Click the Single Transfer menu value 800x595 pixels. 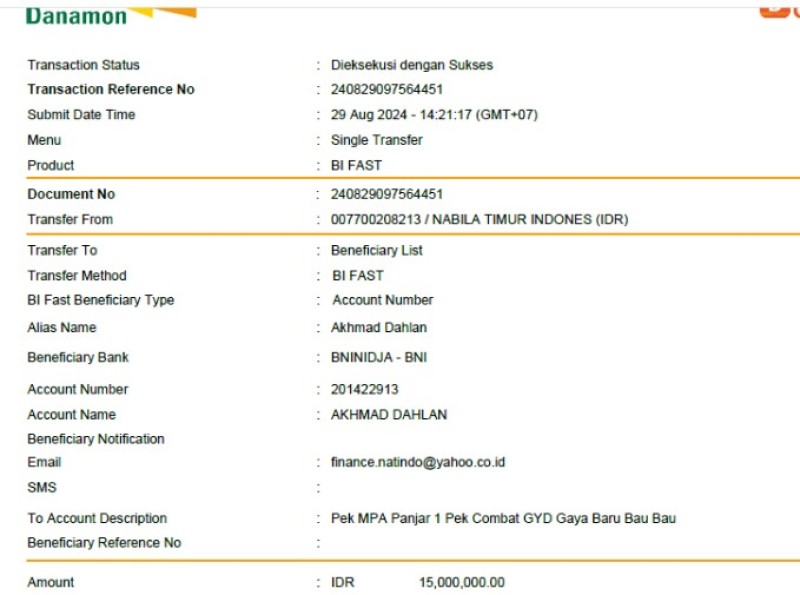click(377, 140)
